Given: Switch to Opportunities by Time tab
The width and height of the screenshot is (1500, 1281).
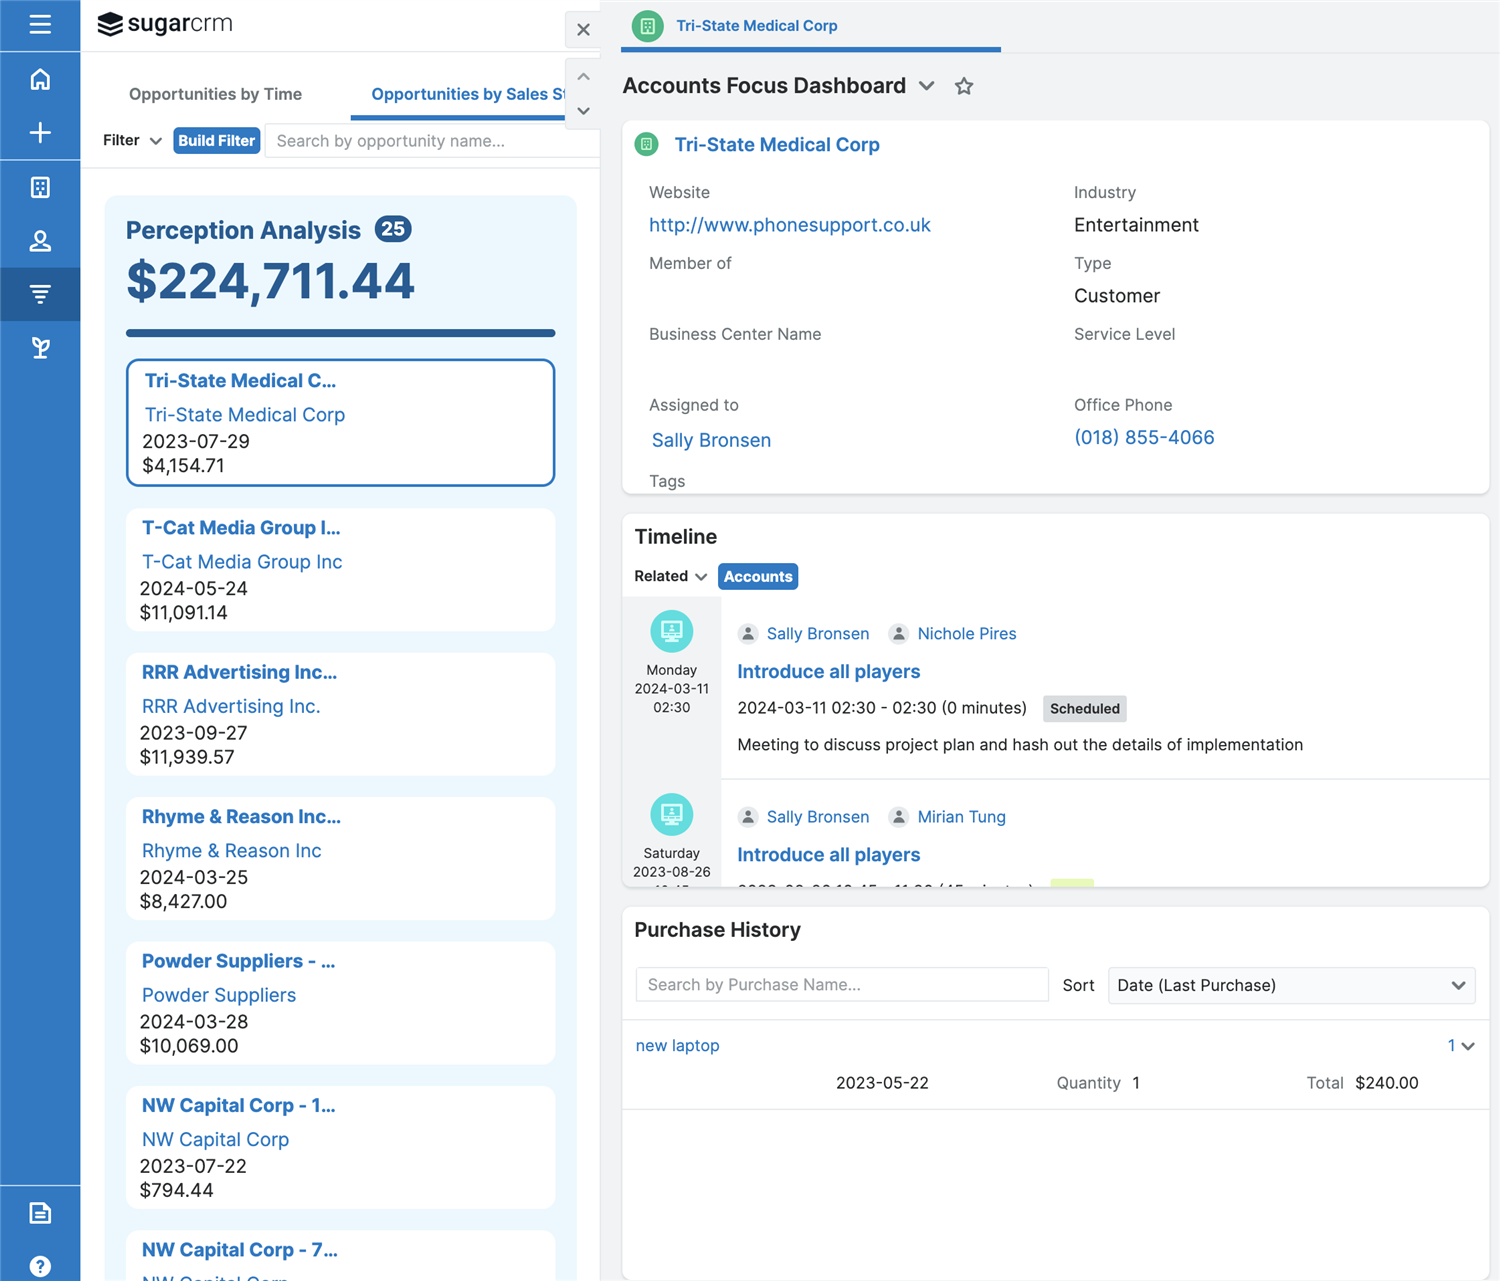Looking at the screenshot, I should (215, 94).
